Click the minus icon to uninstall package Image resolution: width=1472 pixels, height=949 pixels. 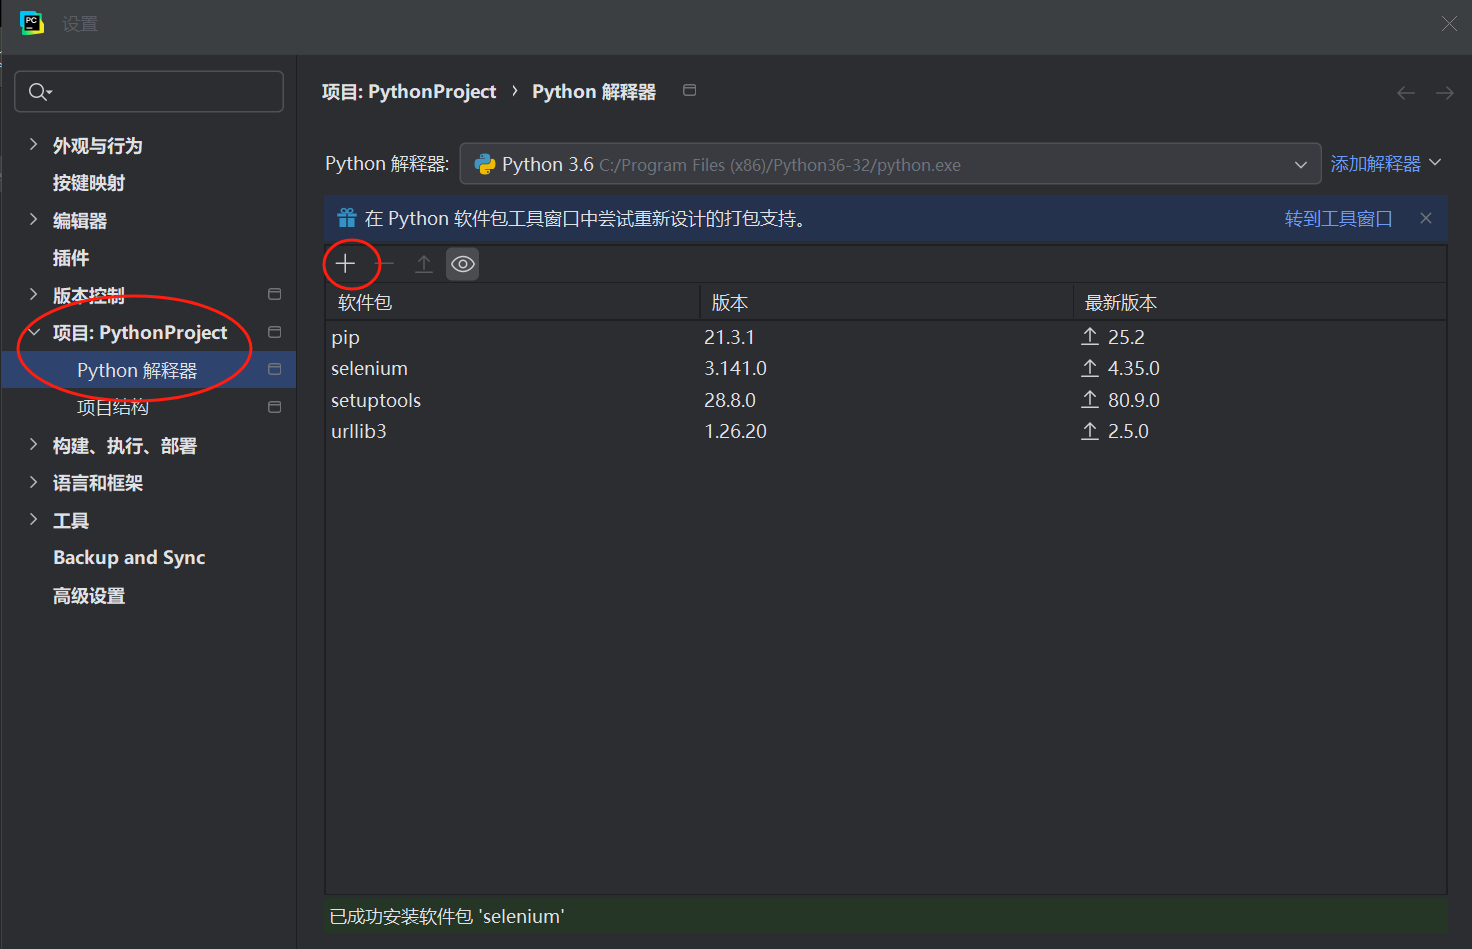coord(385,264)
